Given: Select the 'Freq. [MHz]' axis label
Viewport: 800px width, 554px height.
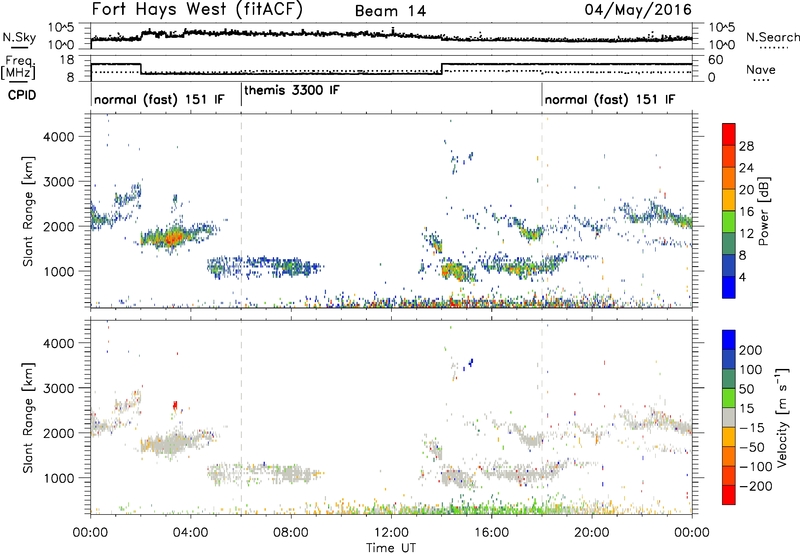Looking at the screenshot, I should point(18,67).
